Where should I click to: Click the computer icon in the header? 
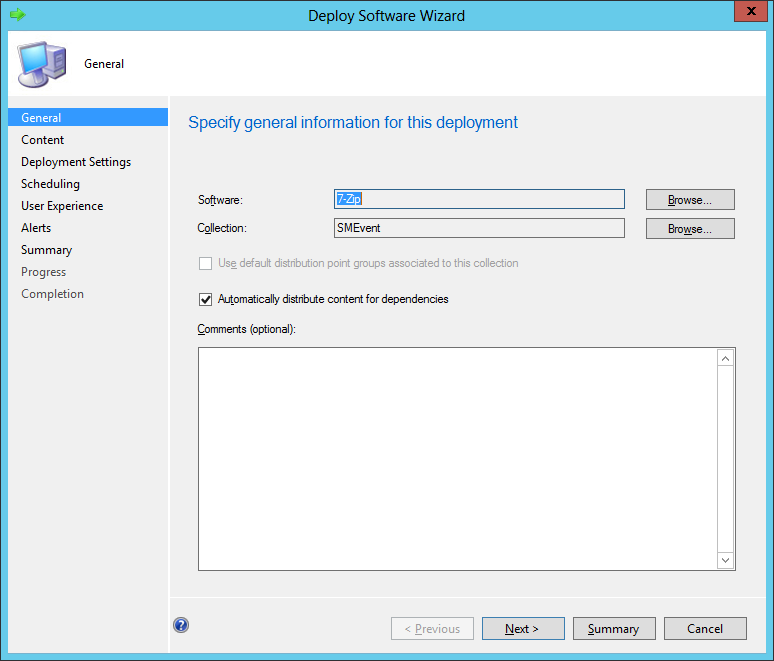point(40,63)
